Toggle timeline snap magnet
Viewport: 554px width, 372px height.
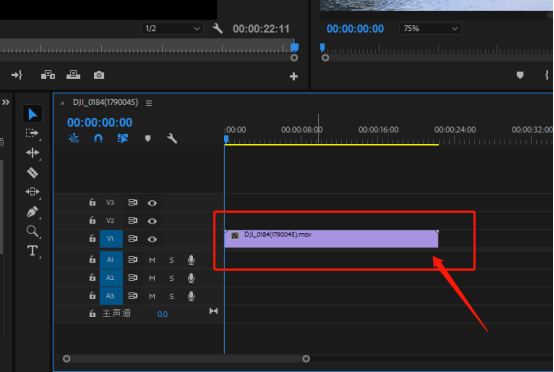[98, 138]
